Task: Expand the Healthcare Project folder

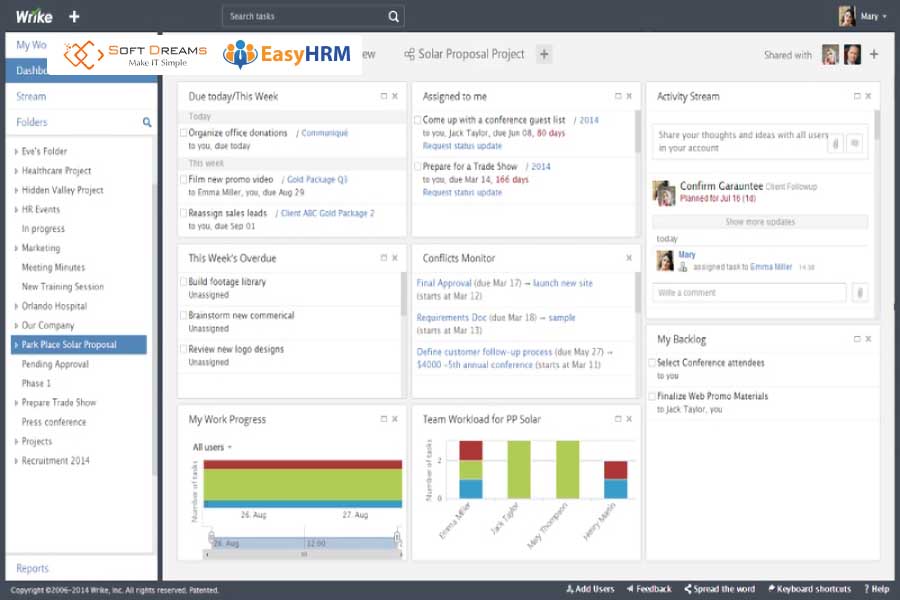Action: tap(16, 171)
